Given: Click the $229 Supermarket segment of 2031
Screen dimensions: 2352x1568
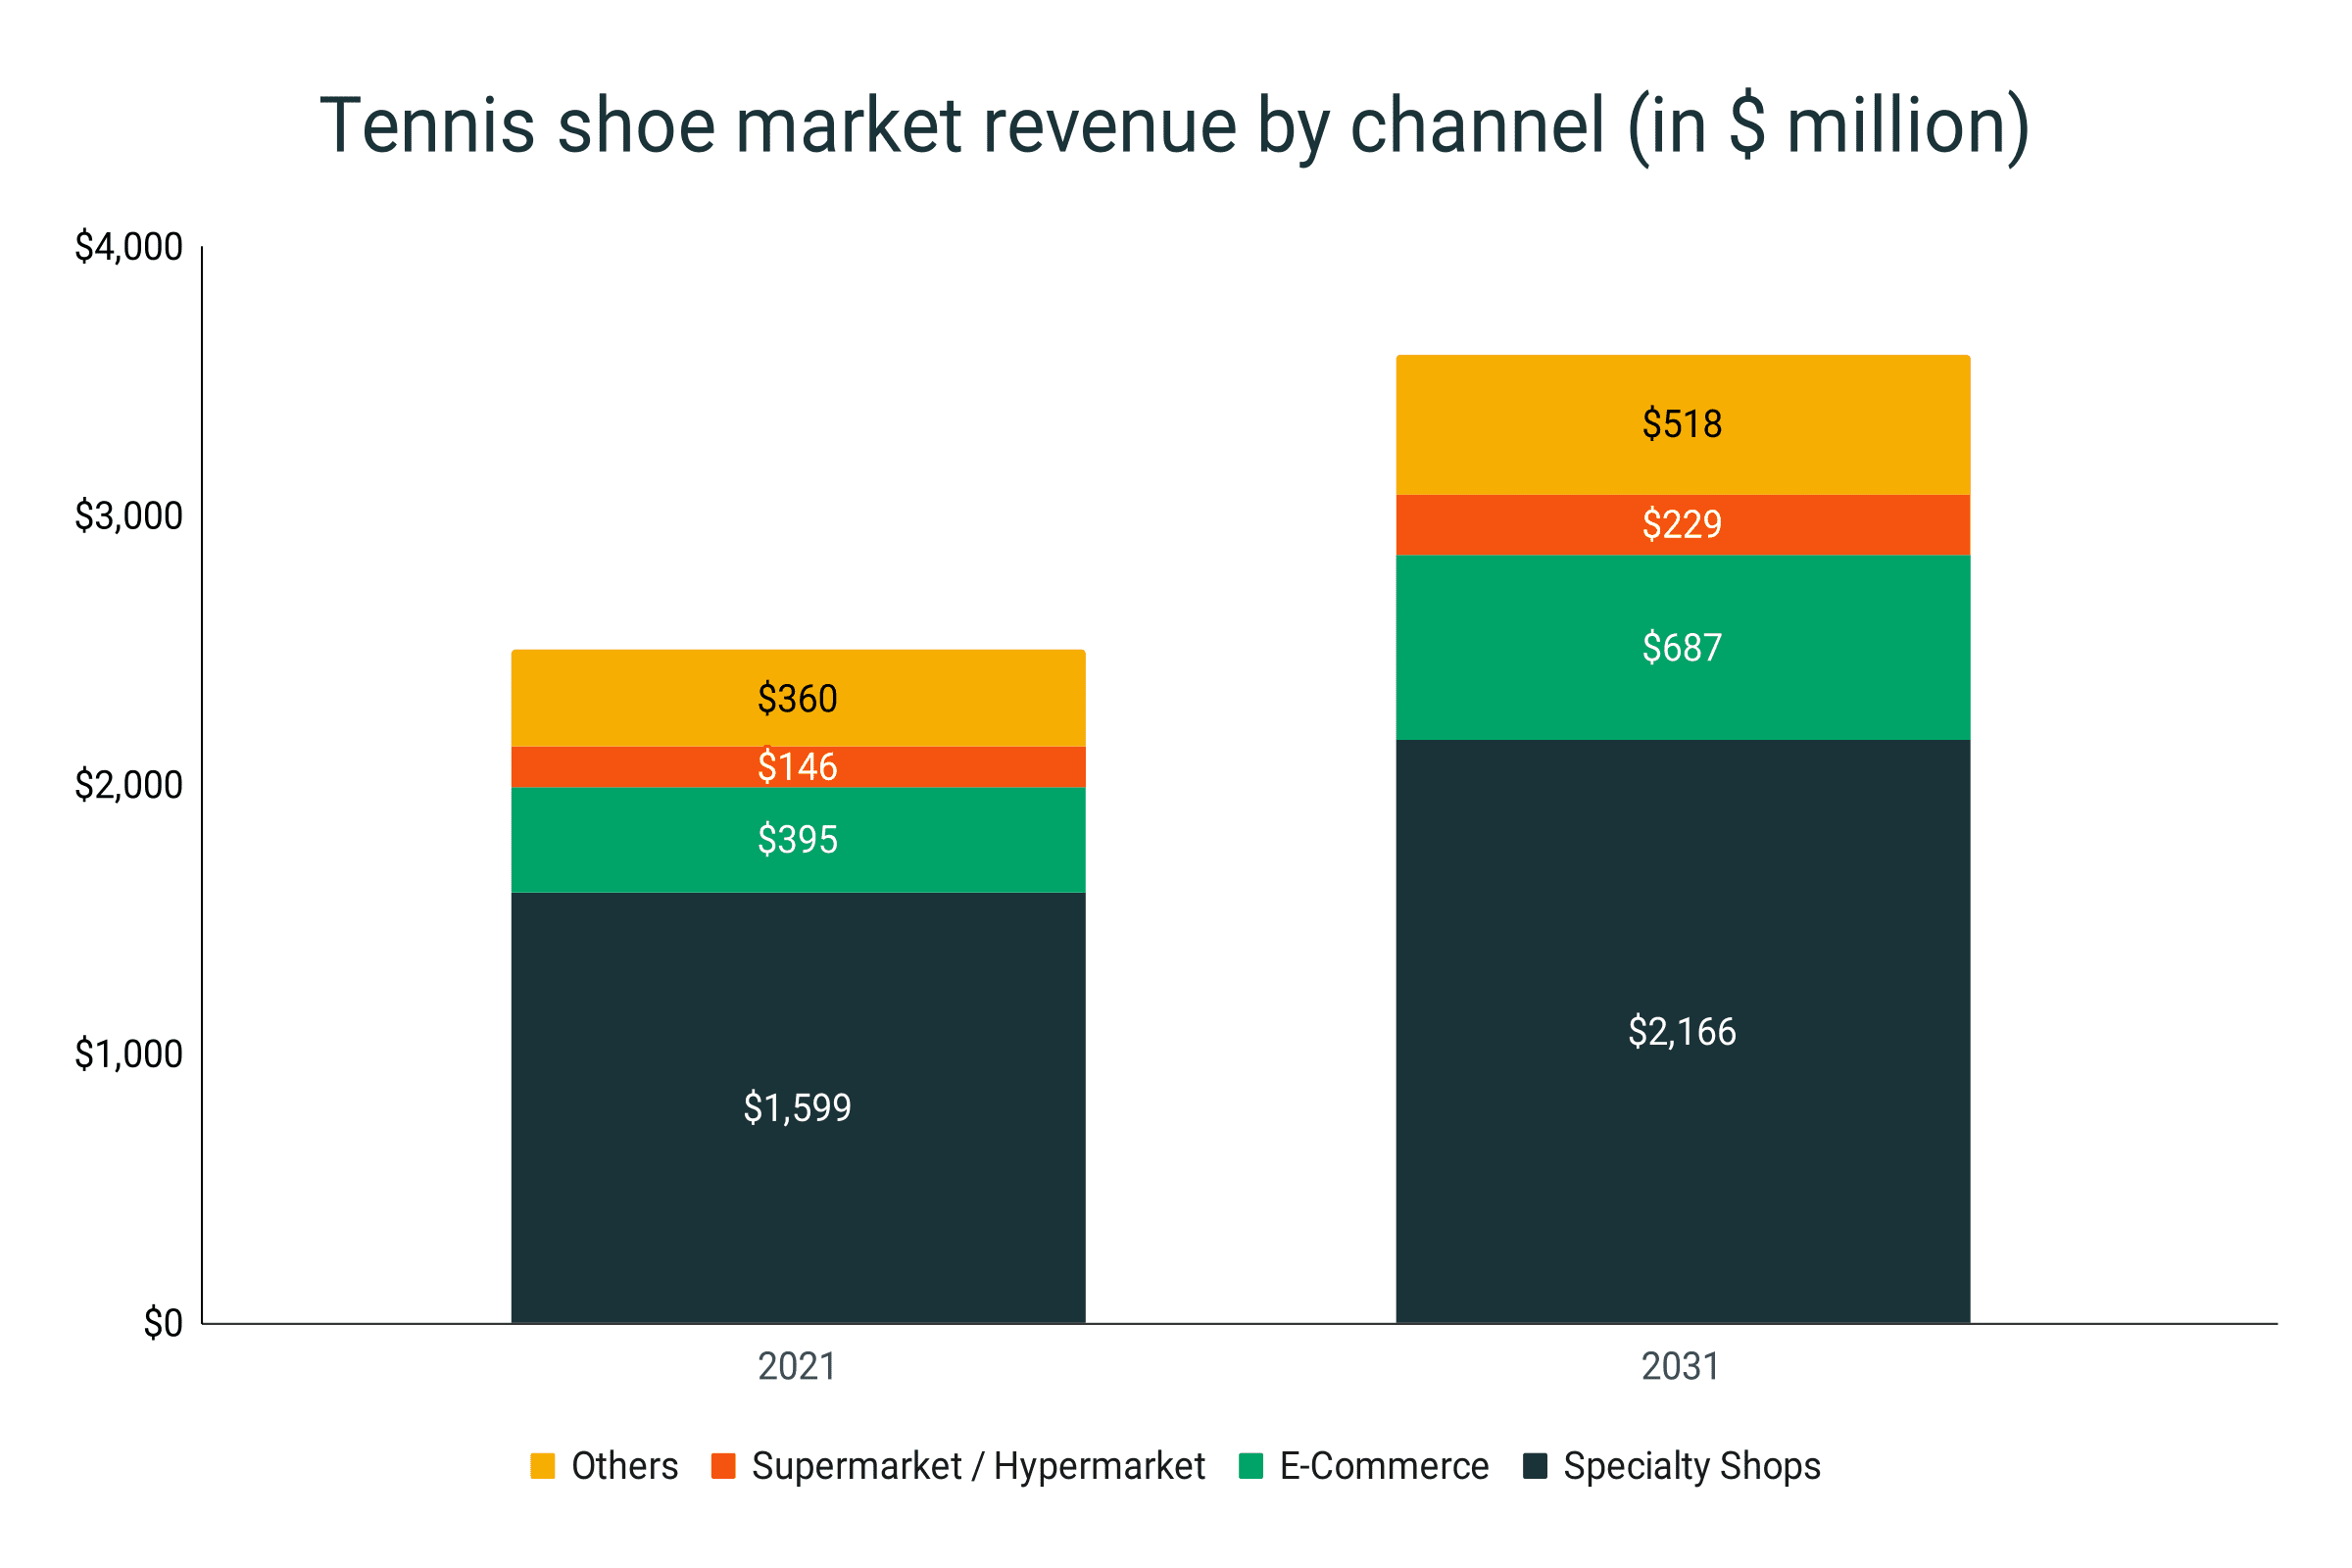Looking at the screenshot, I should pyautogui.click(x=1683, y=525).
